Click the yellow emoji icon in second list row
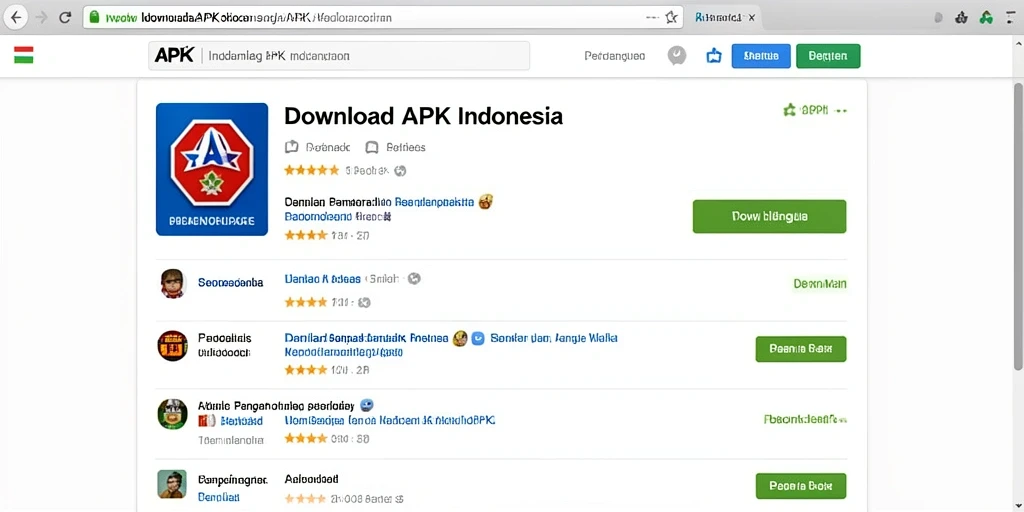Screen dimensions: 1024x512 (460, 338)
